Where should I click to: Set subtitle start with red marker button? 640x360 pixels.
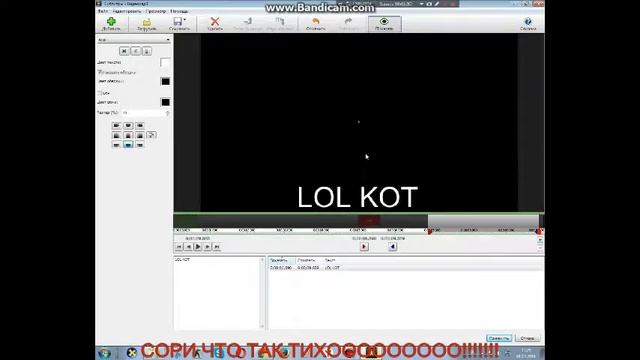[x=364, y=247]
